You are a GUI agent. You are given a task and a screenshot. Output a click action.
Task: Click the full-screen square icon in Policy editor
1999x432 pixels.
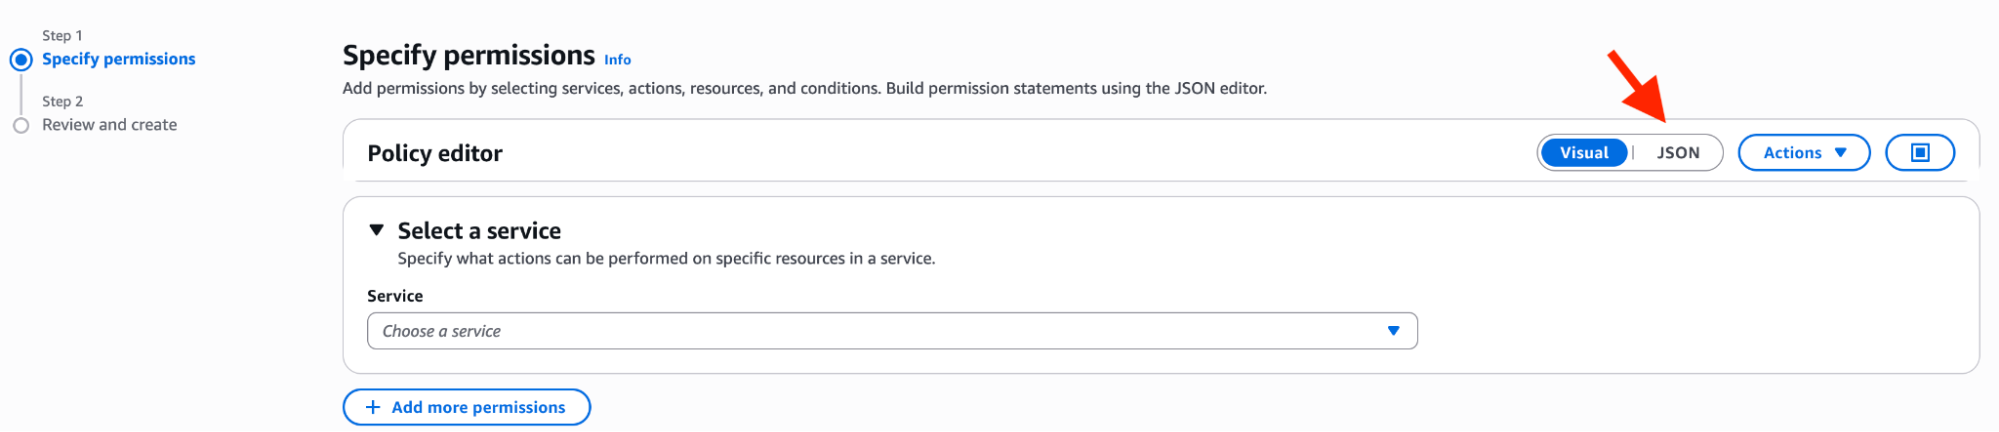pyautogui.click(x=1919, y=153)
